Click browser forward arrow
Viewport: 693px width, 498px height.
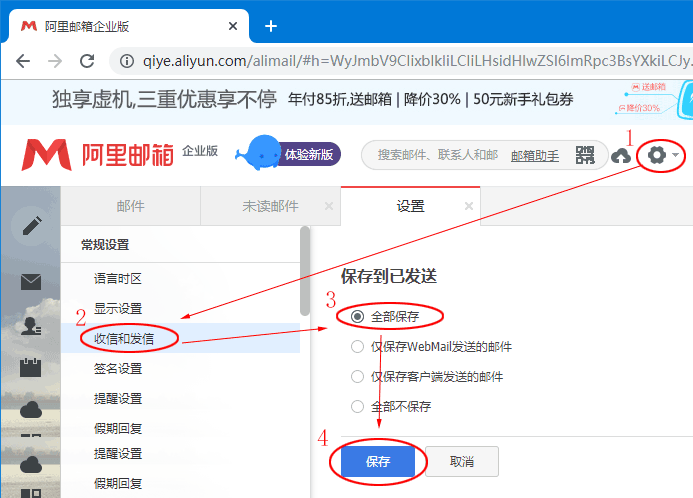(55, 61)
